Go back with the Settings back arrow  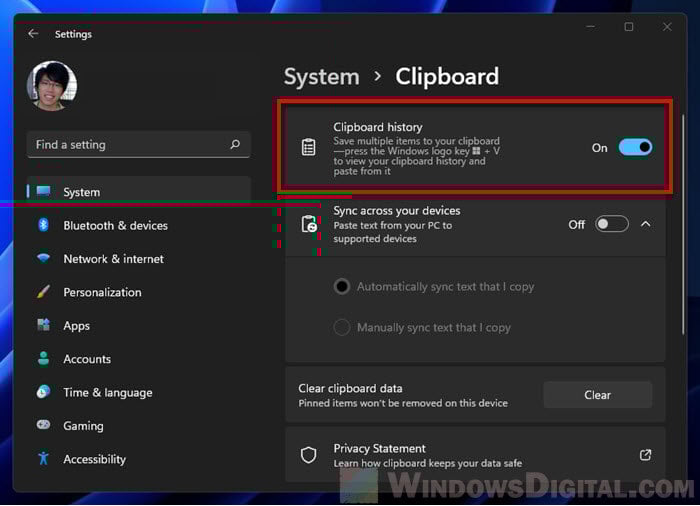pyautogui.click(x=33, y=34)
